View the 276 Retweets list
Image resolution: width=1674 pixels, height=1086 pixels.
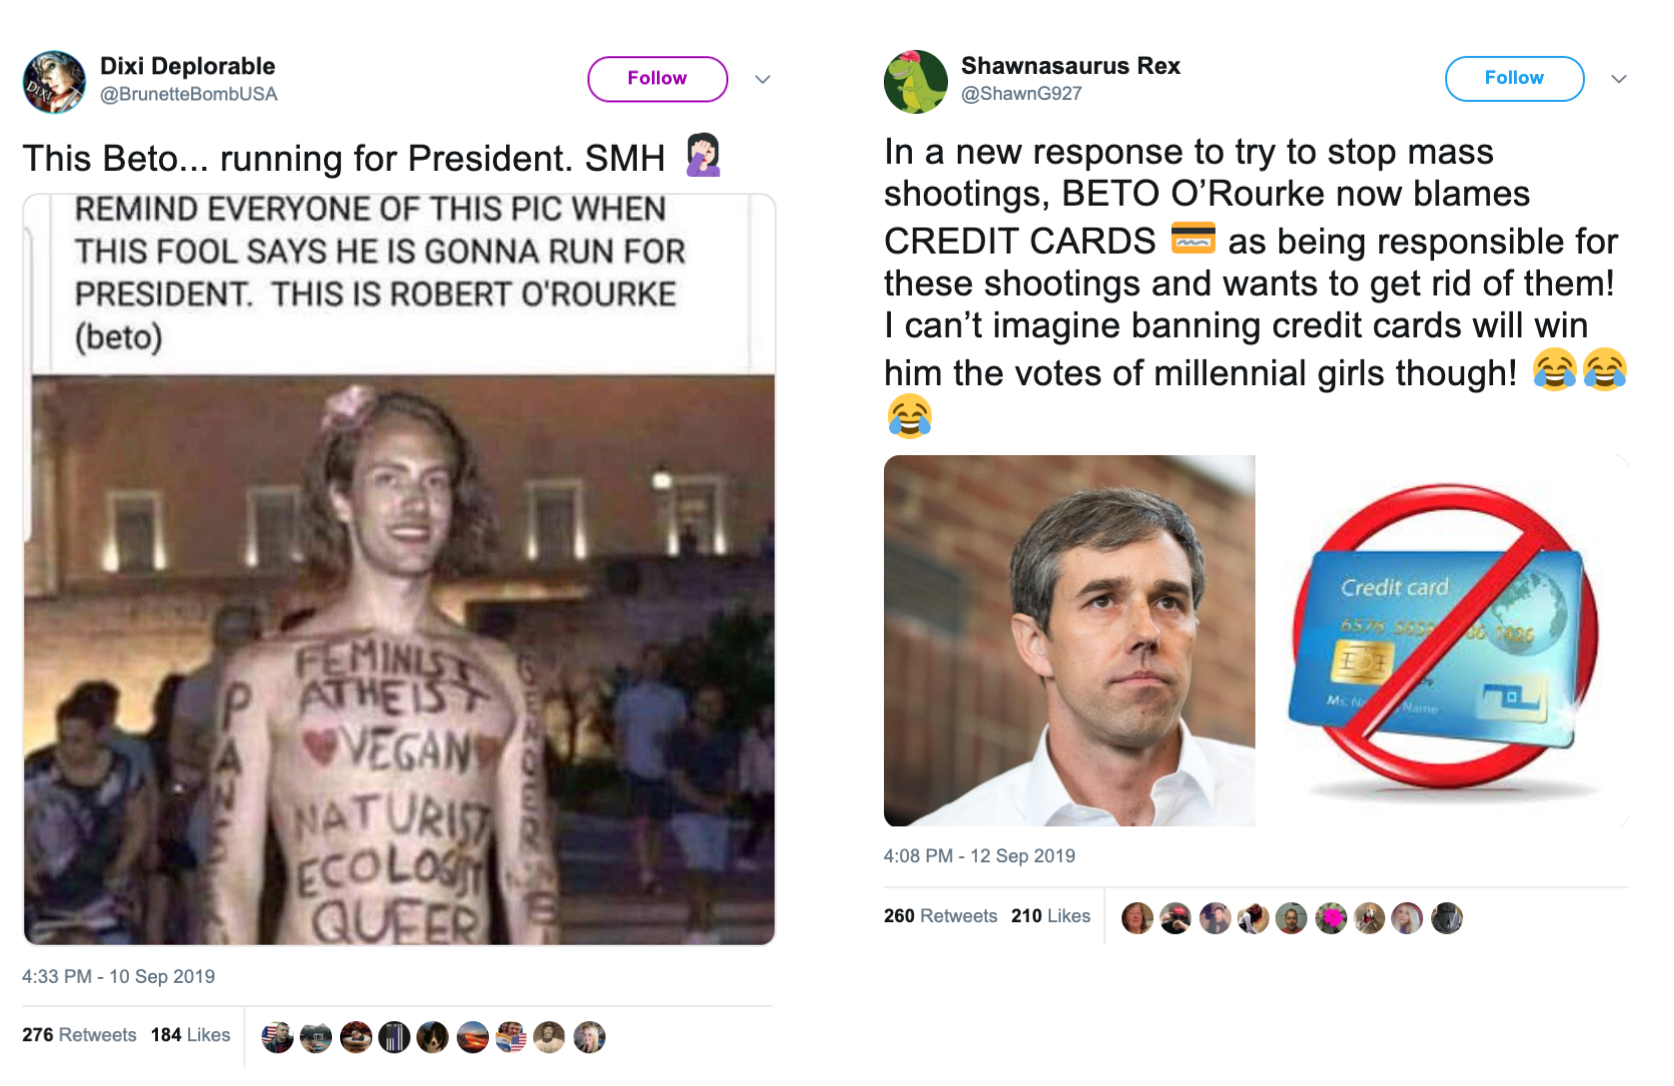pos(79,1035)
